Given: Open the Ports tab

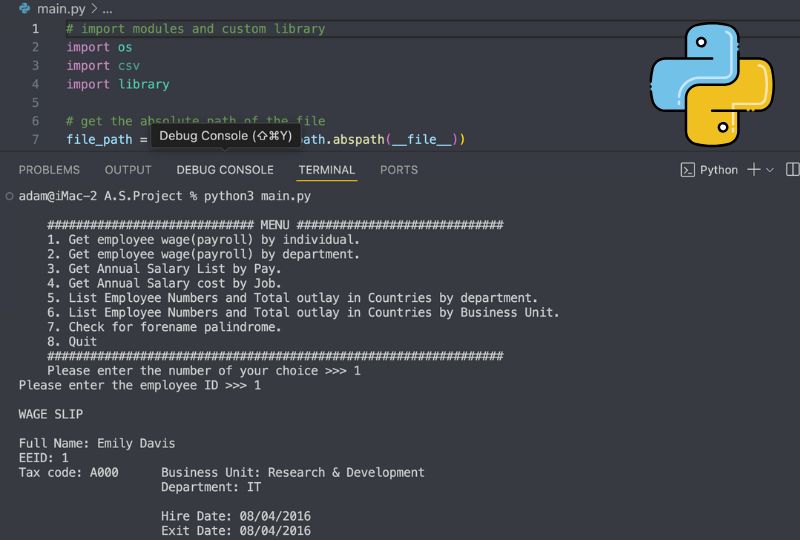Looking at the screenshot, I should click(x=399, y=170).
